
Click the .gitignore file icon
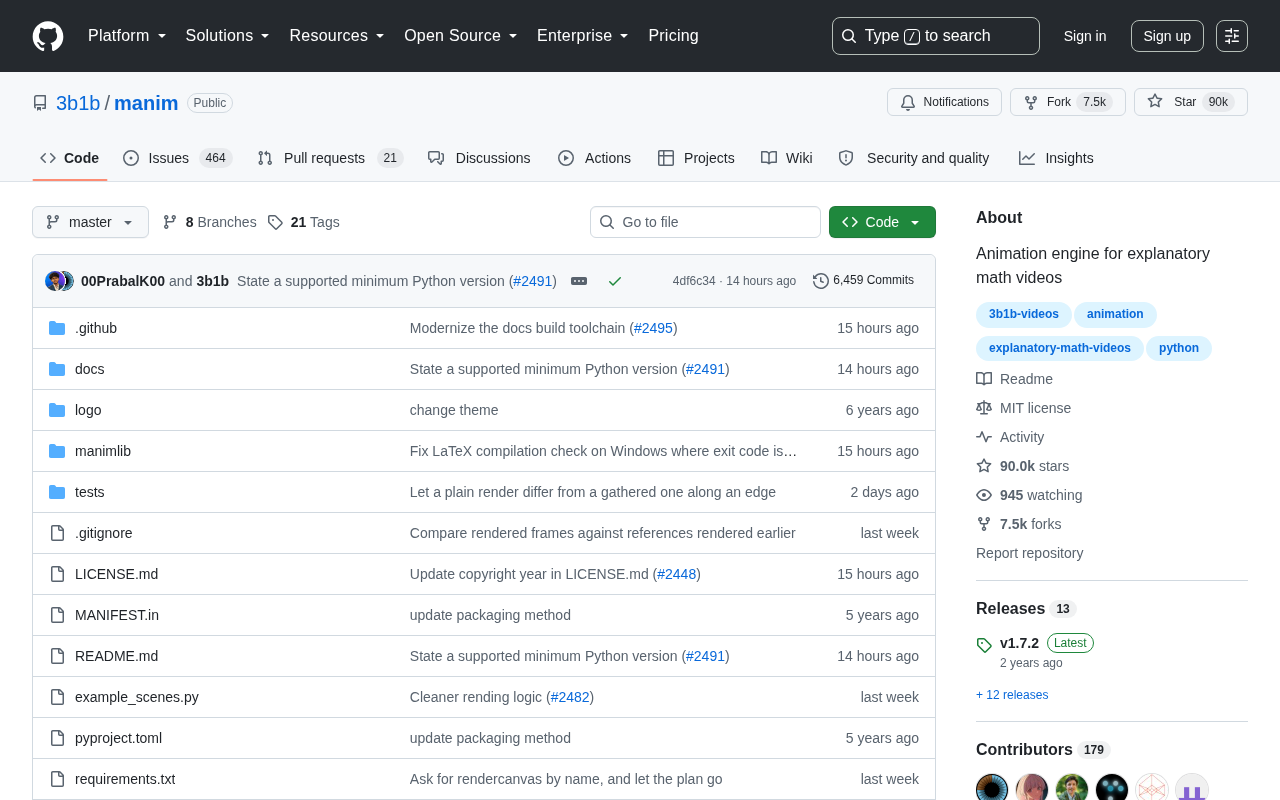point(57,533)
